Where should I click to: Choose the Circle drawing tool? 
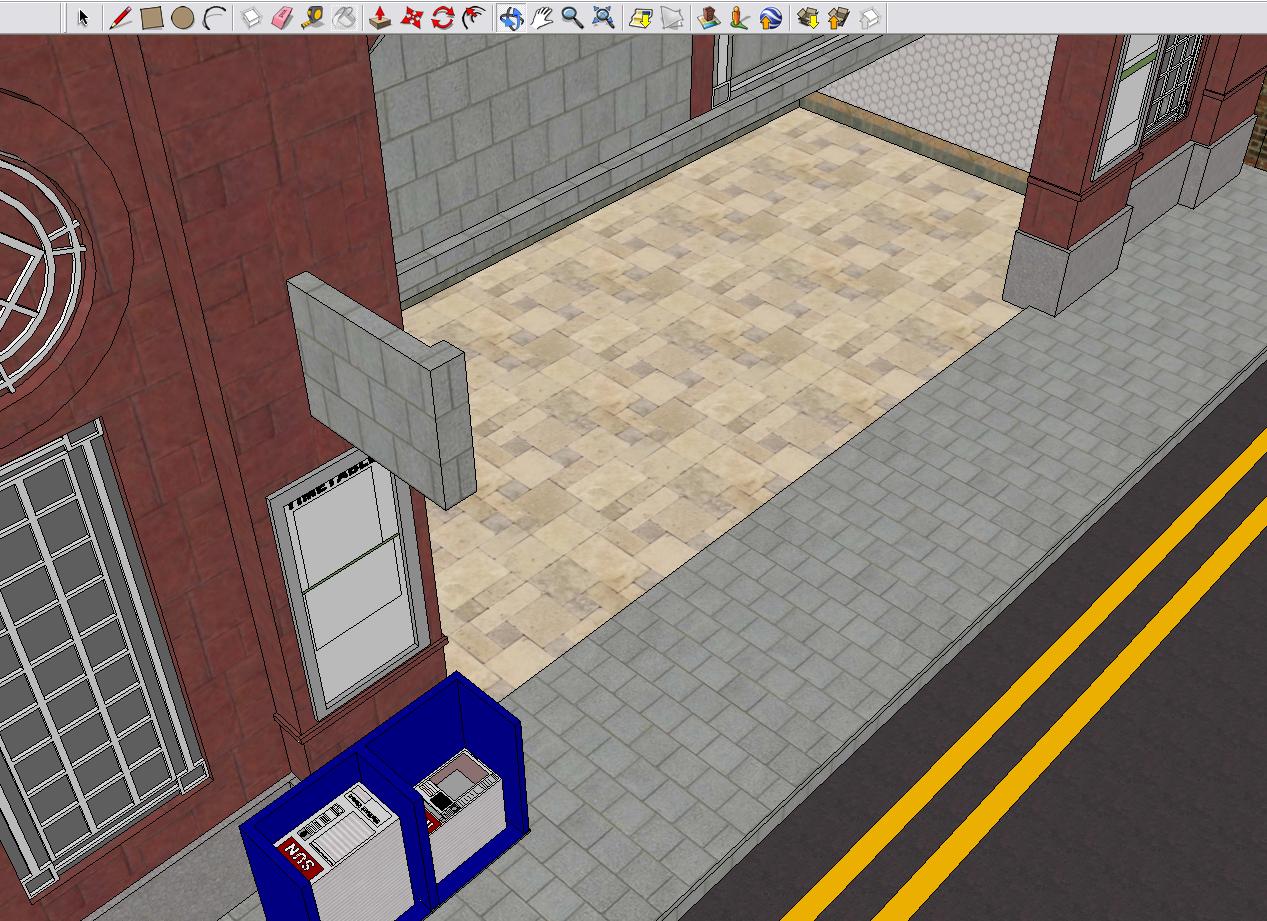coord(182,18)
